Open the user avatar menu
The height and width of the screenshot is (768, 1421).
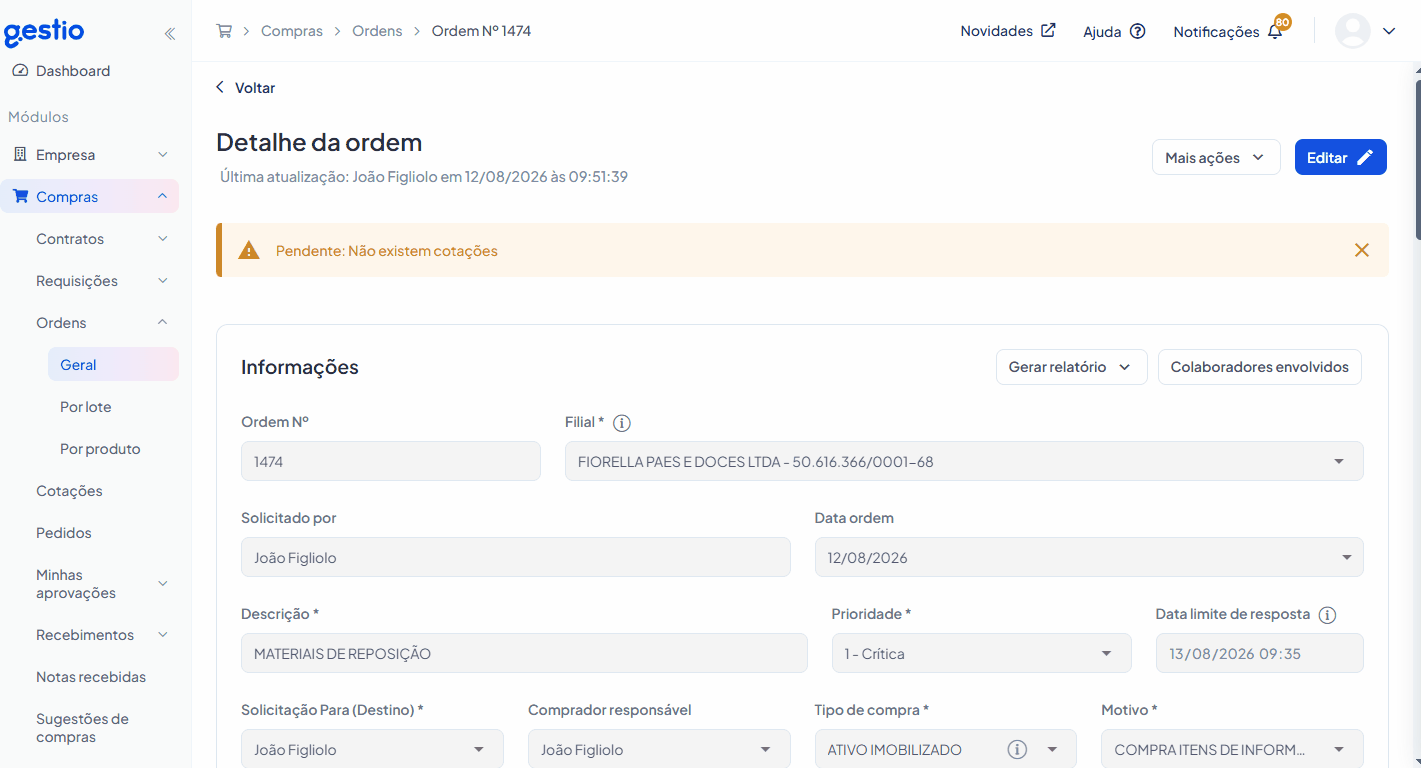pyautogui.click(x=1366, y=31)
